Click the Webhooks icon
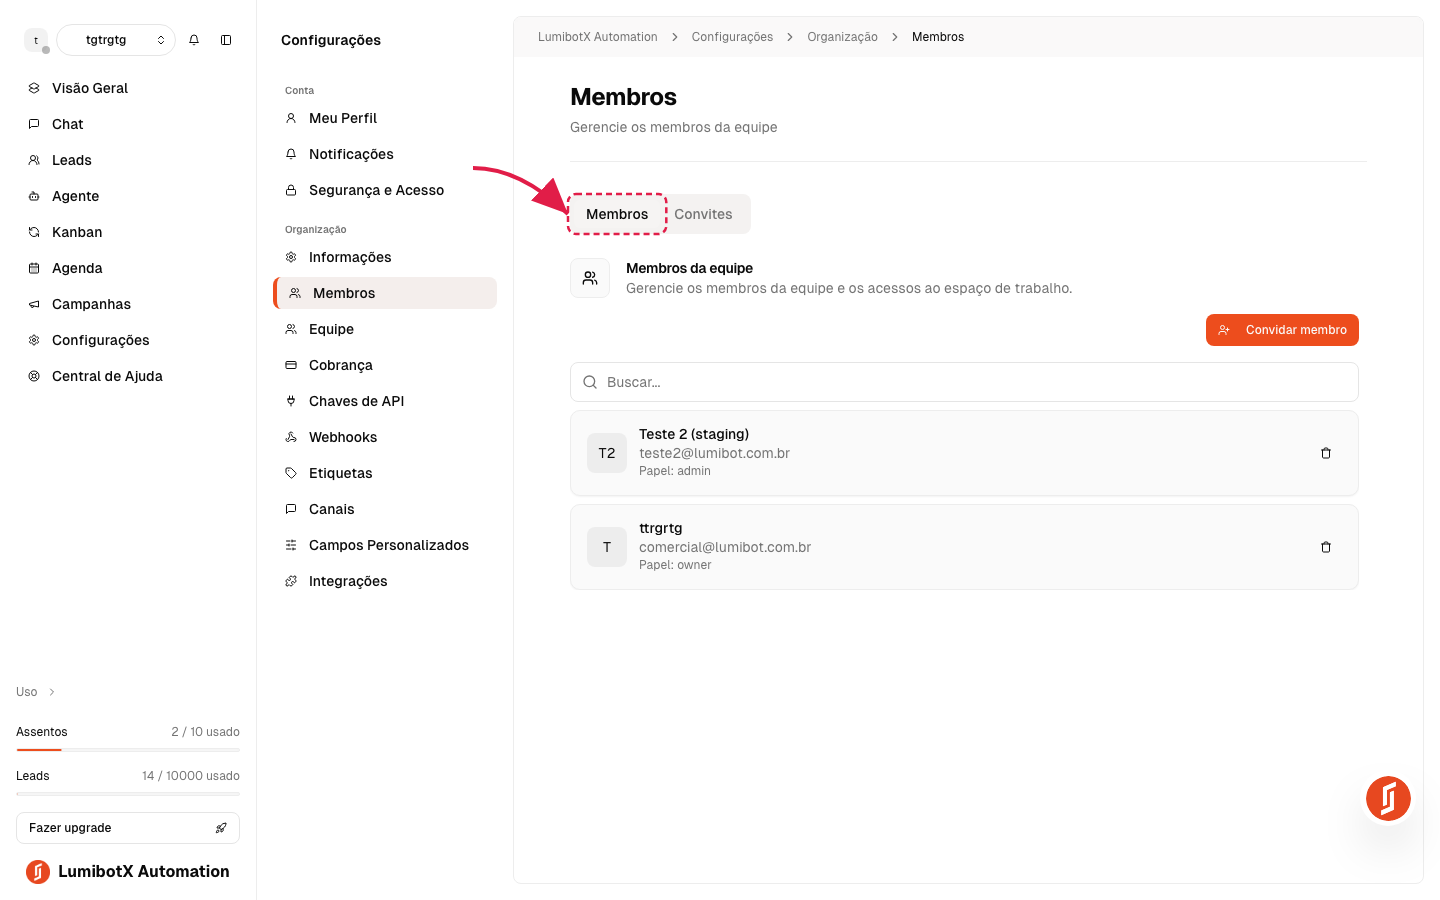 tap(291, 437)
